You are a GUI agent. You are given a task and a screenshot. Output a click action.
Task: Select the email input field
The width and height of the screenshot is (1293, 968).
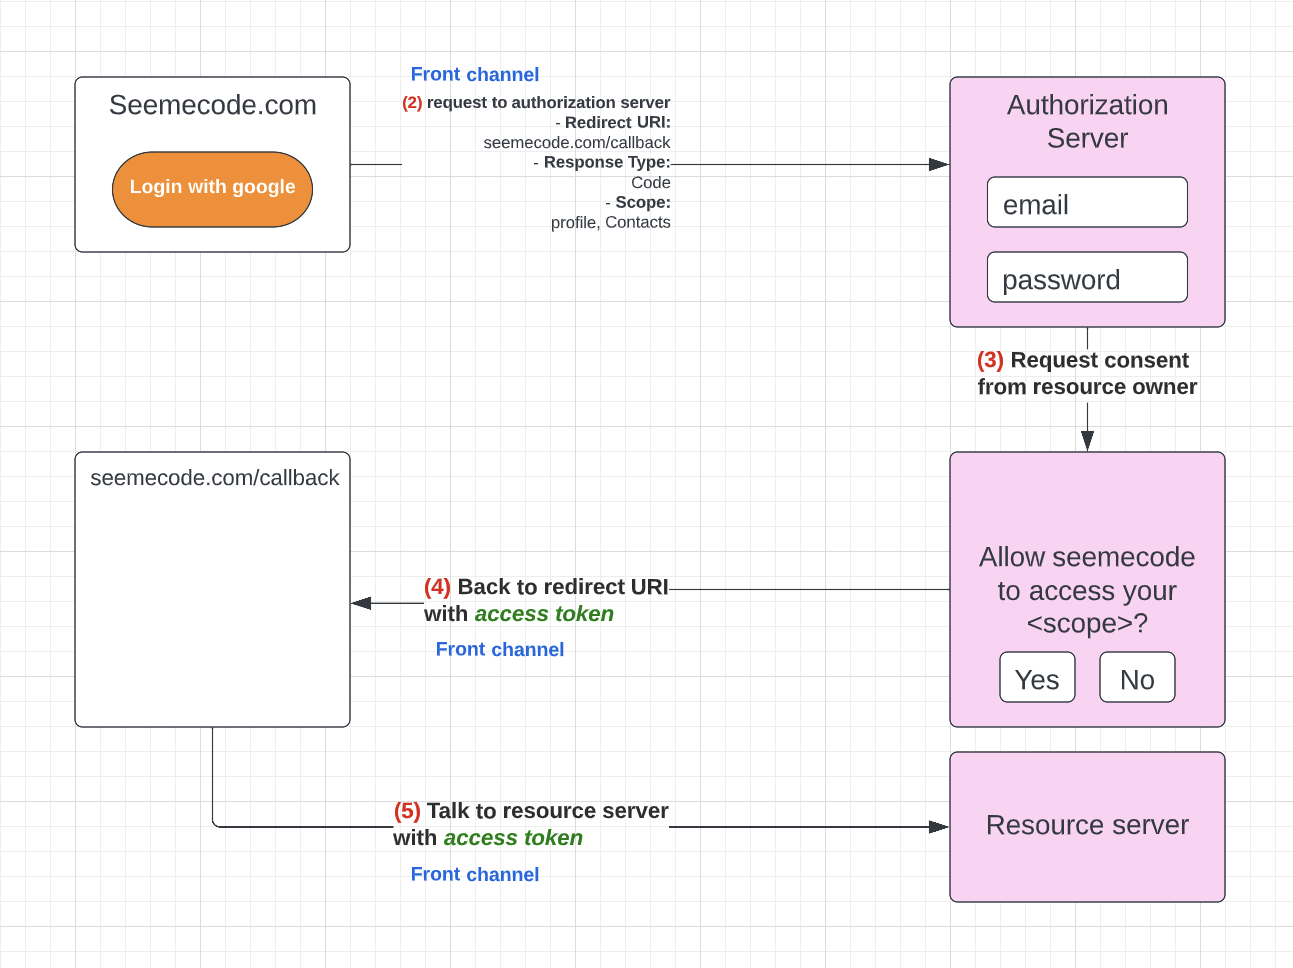pyautogui.click(x=1087, y=202)
